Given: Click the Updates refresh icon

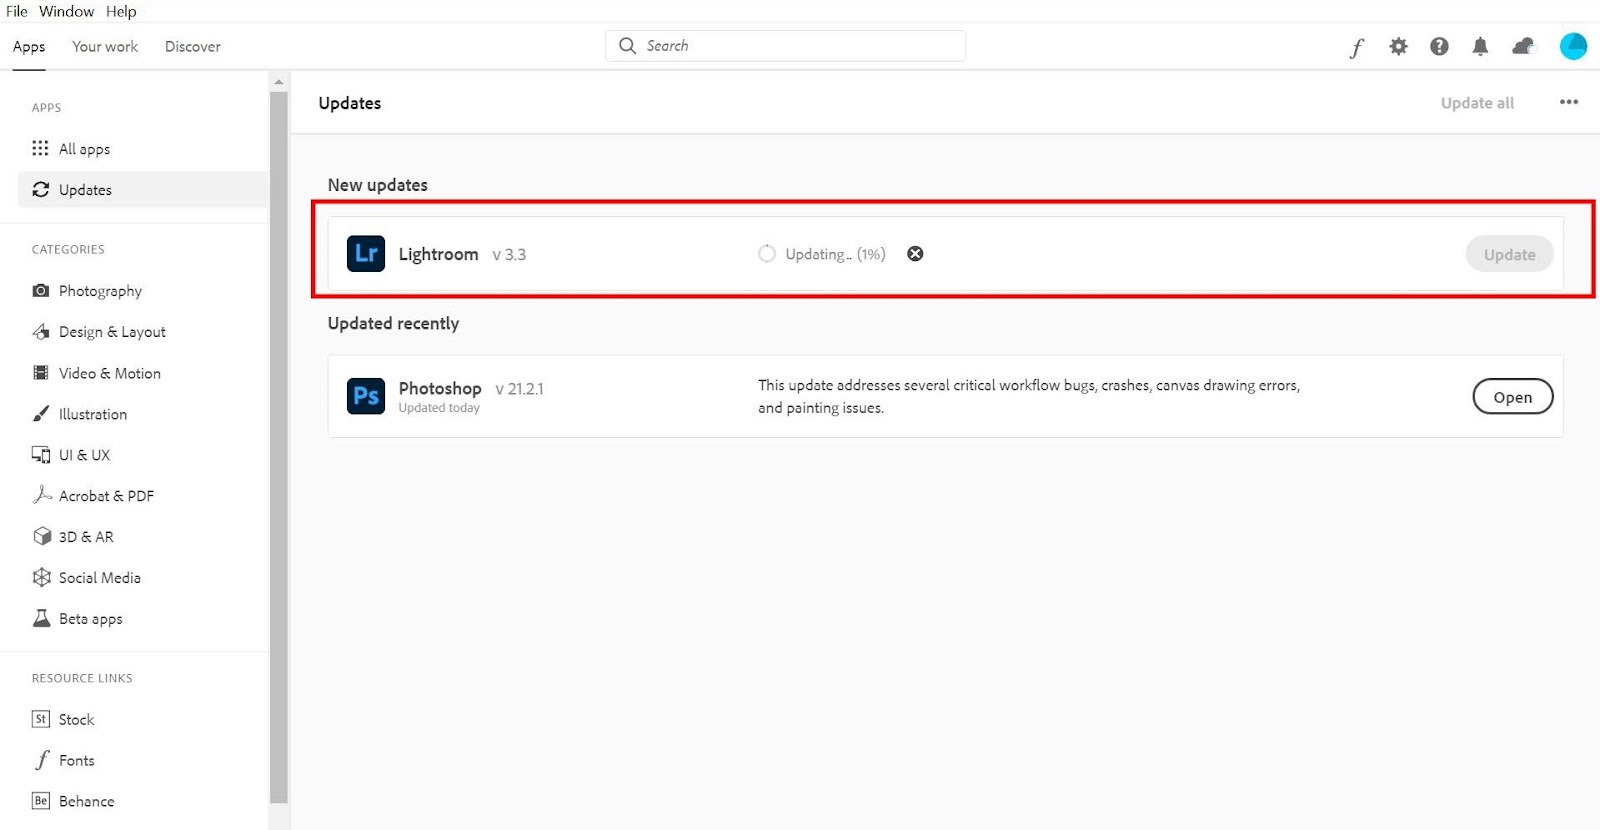Looking at the screenshot, I should click(41, 189).
